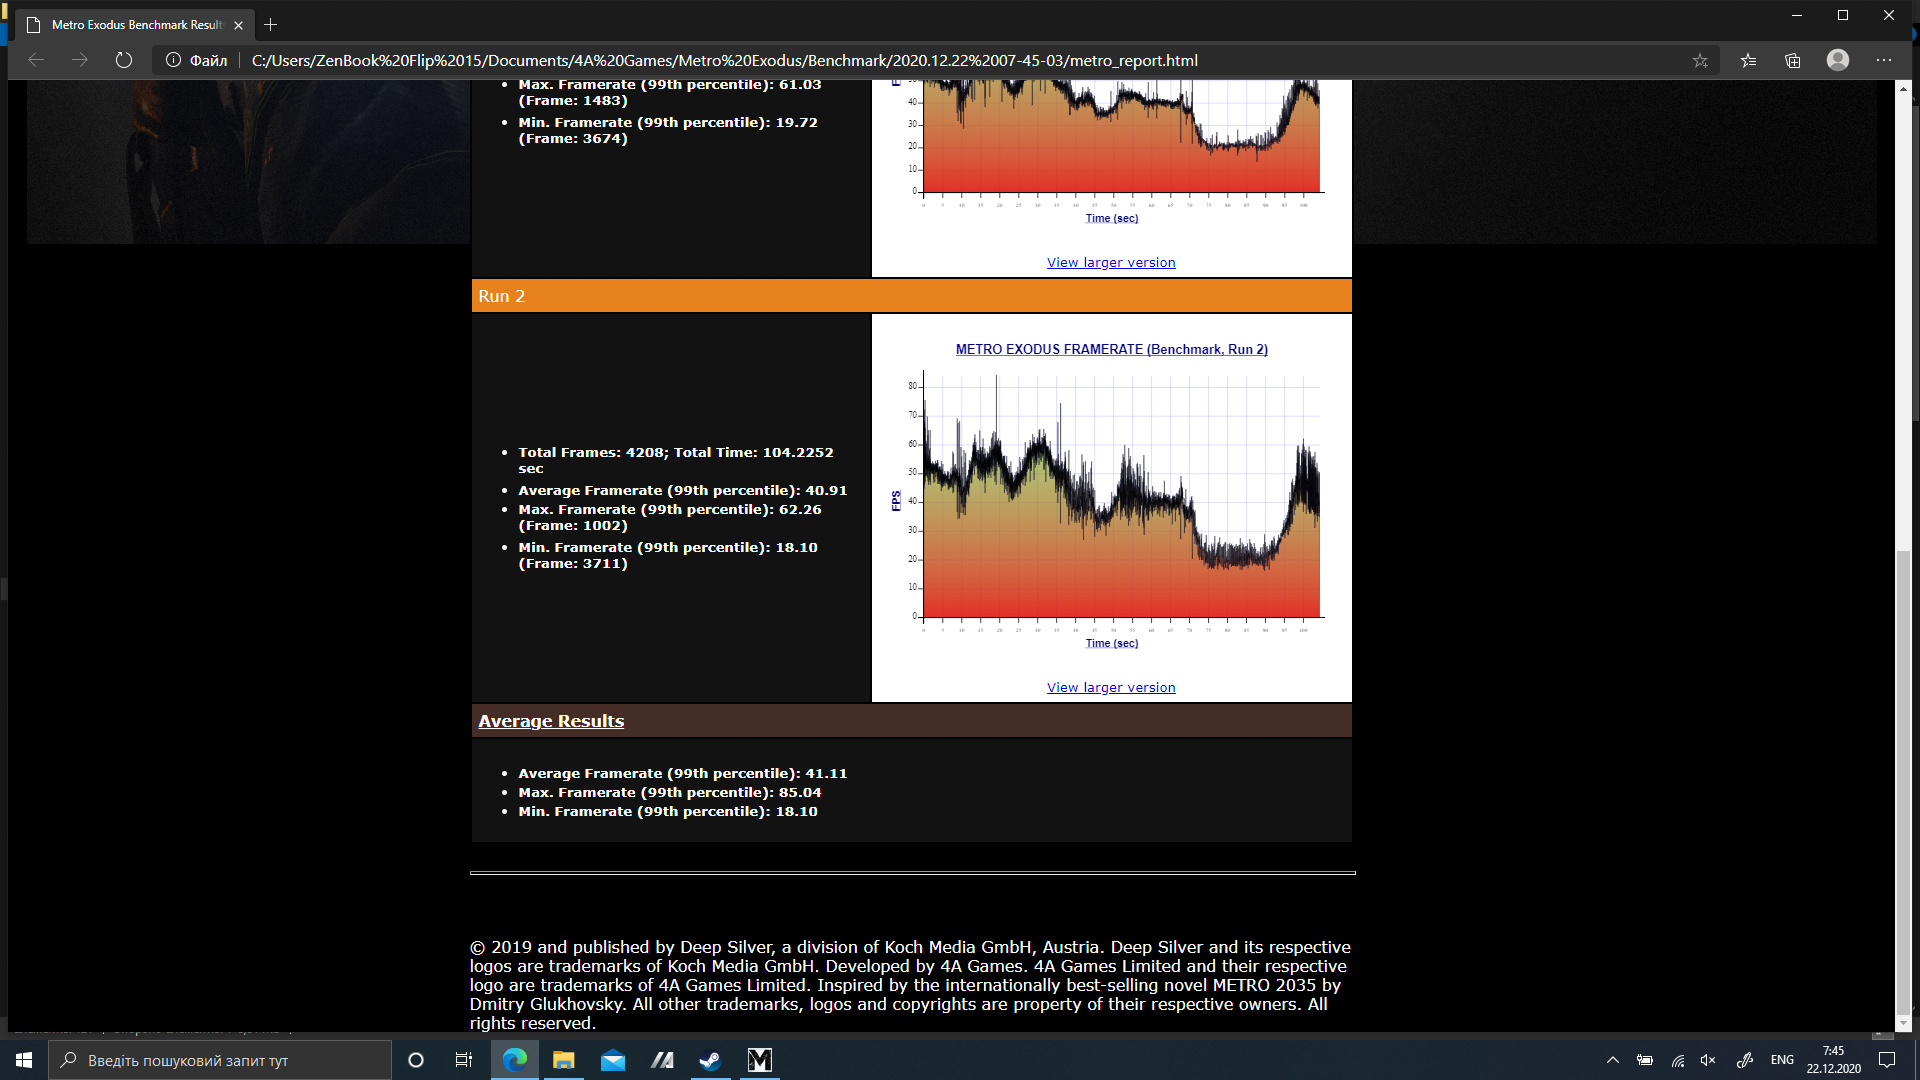Open Steam from the taskbar
Image resolution: width=1920 pixels, height=1080 pixels.
coord(711,1060)
